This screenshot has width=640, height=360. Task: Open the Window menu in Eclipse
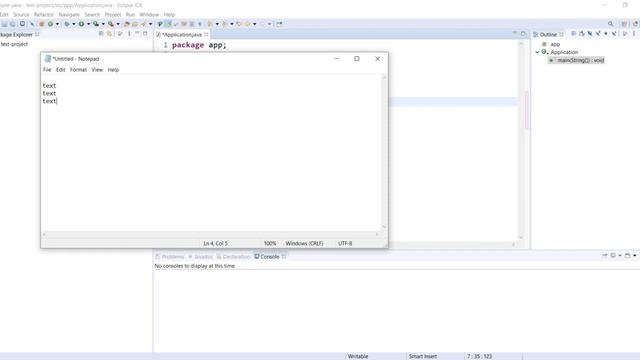point(149,15)
